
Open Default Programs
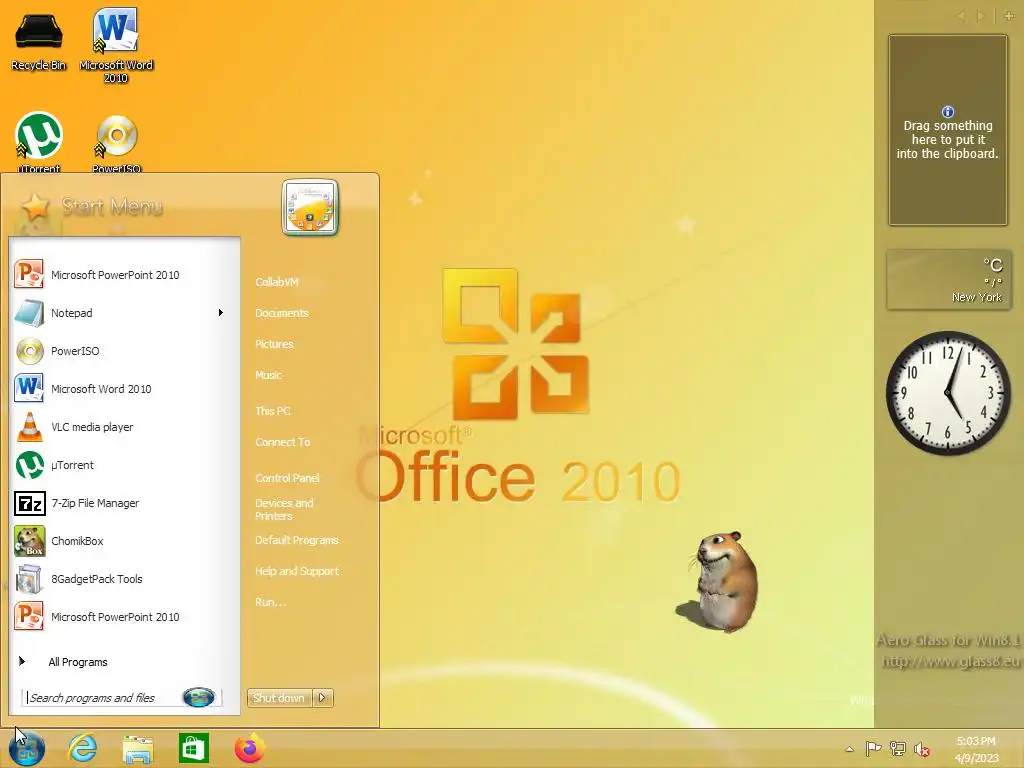pyautogui.click(x=296, y=539)
